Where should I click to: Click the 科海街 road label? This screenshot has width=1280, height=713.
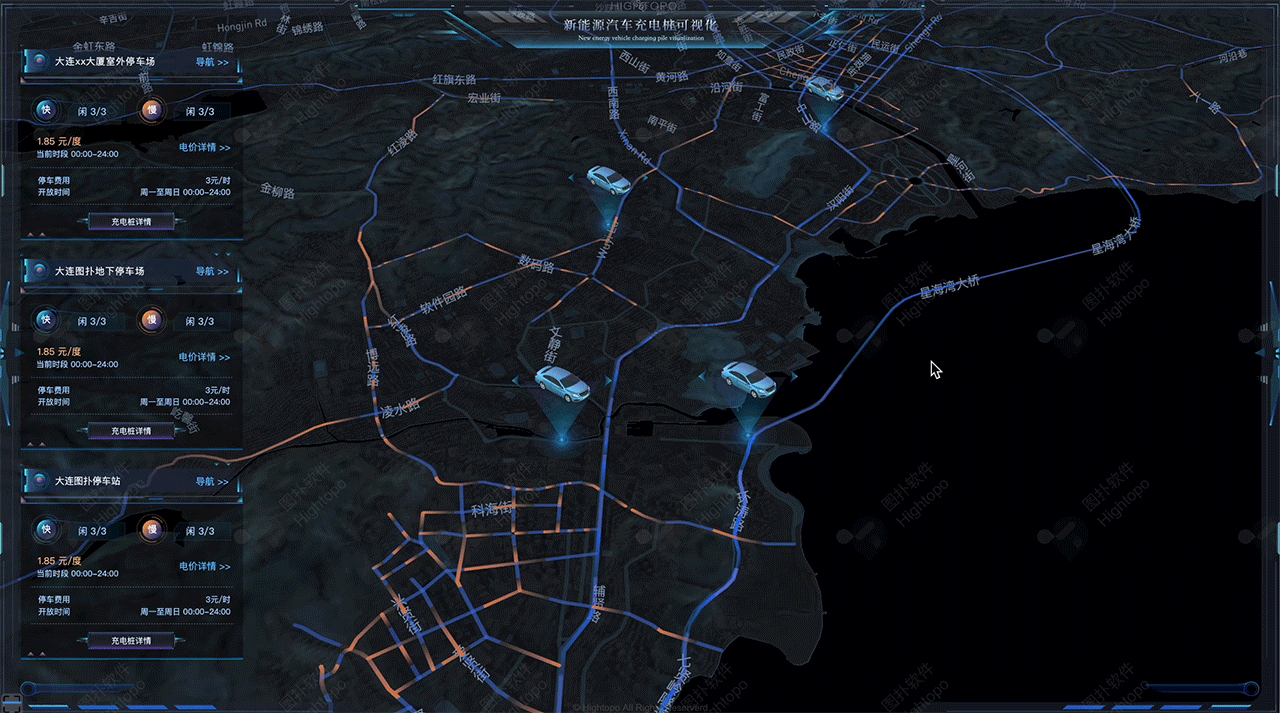492,510
